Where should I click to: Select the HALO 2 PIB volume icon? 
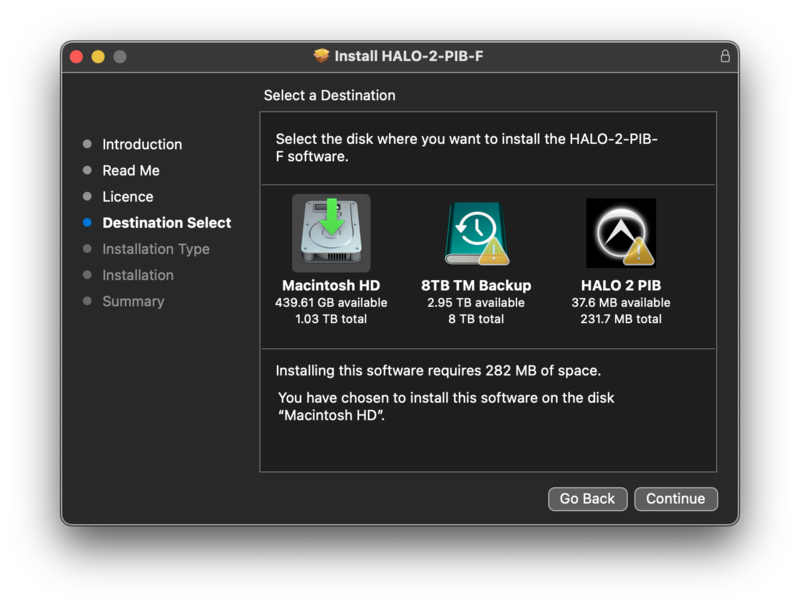coord(621,233)
